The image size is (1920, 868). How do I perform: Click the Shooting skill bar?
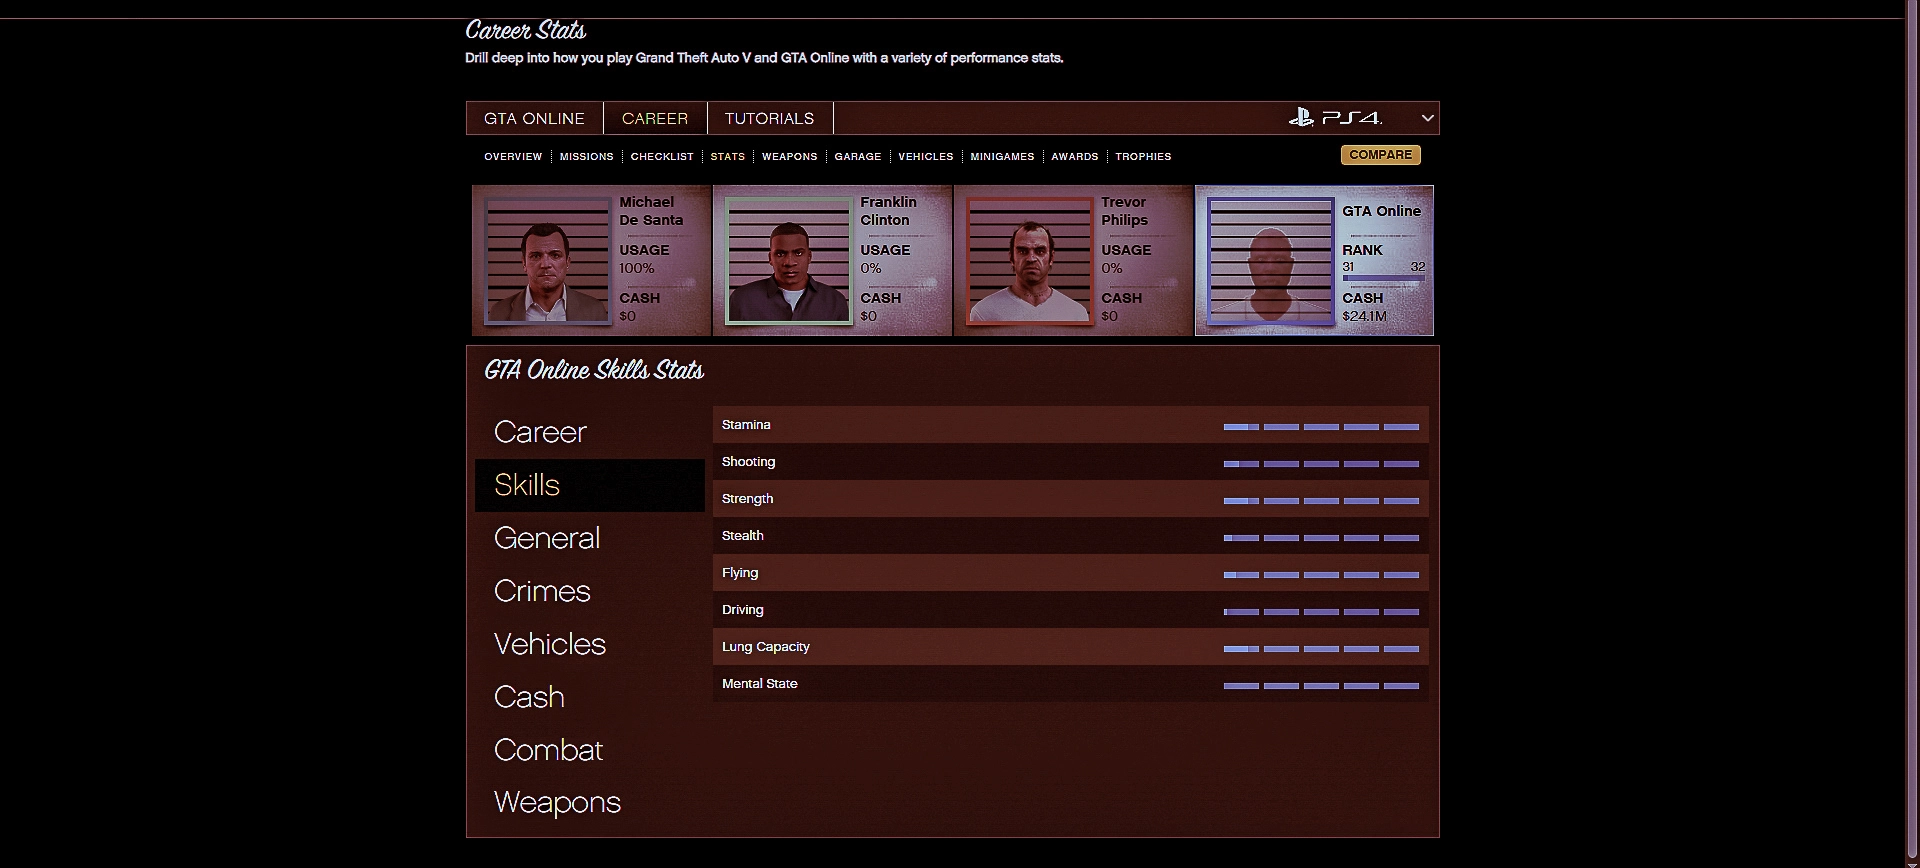(1321, 464)
